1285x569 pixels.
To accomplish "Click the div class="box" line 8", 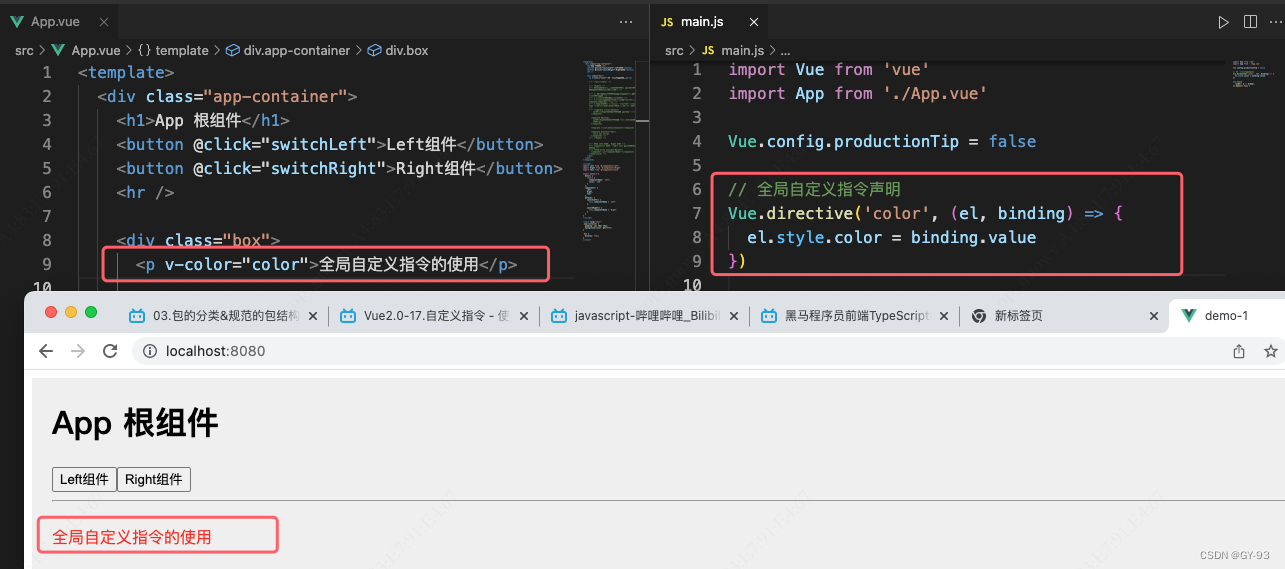I will tap(198, 240).
